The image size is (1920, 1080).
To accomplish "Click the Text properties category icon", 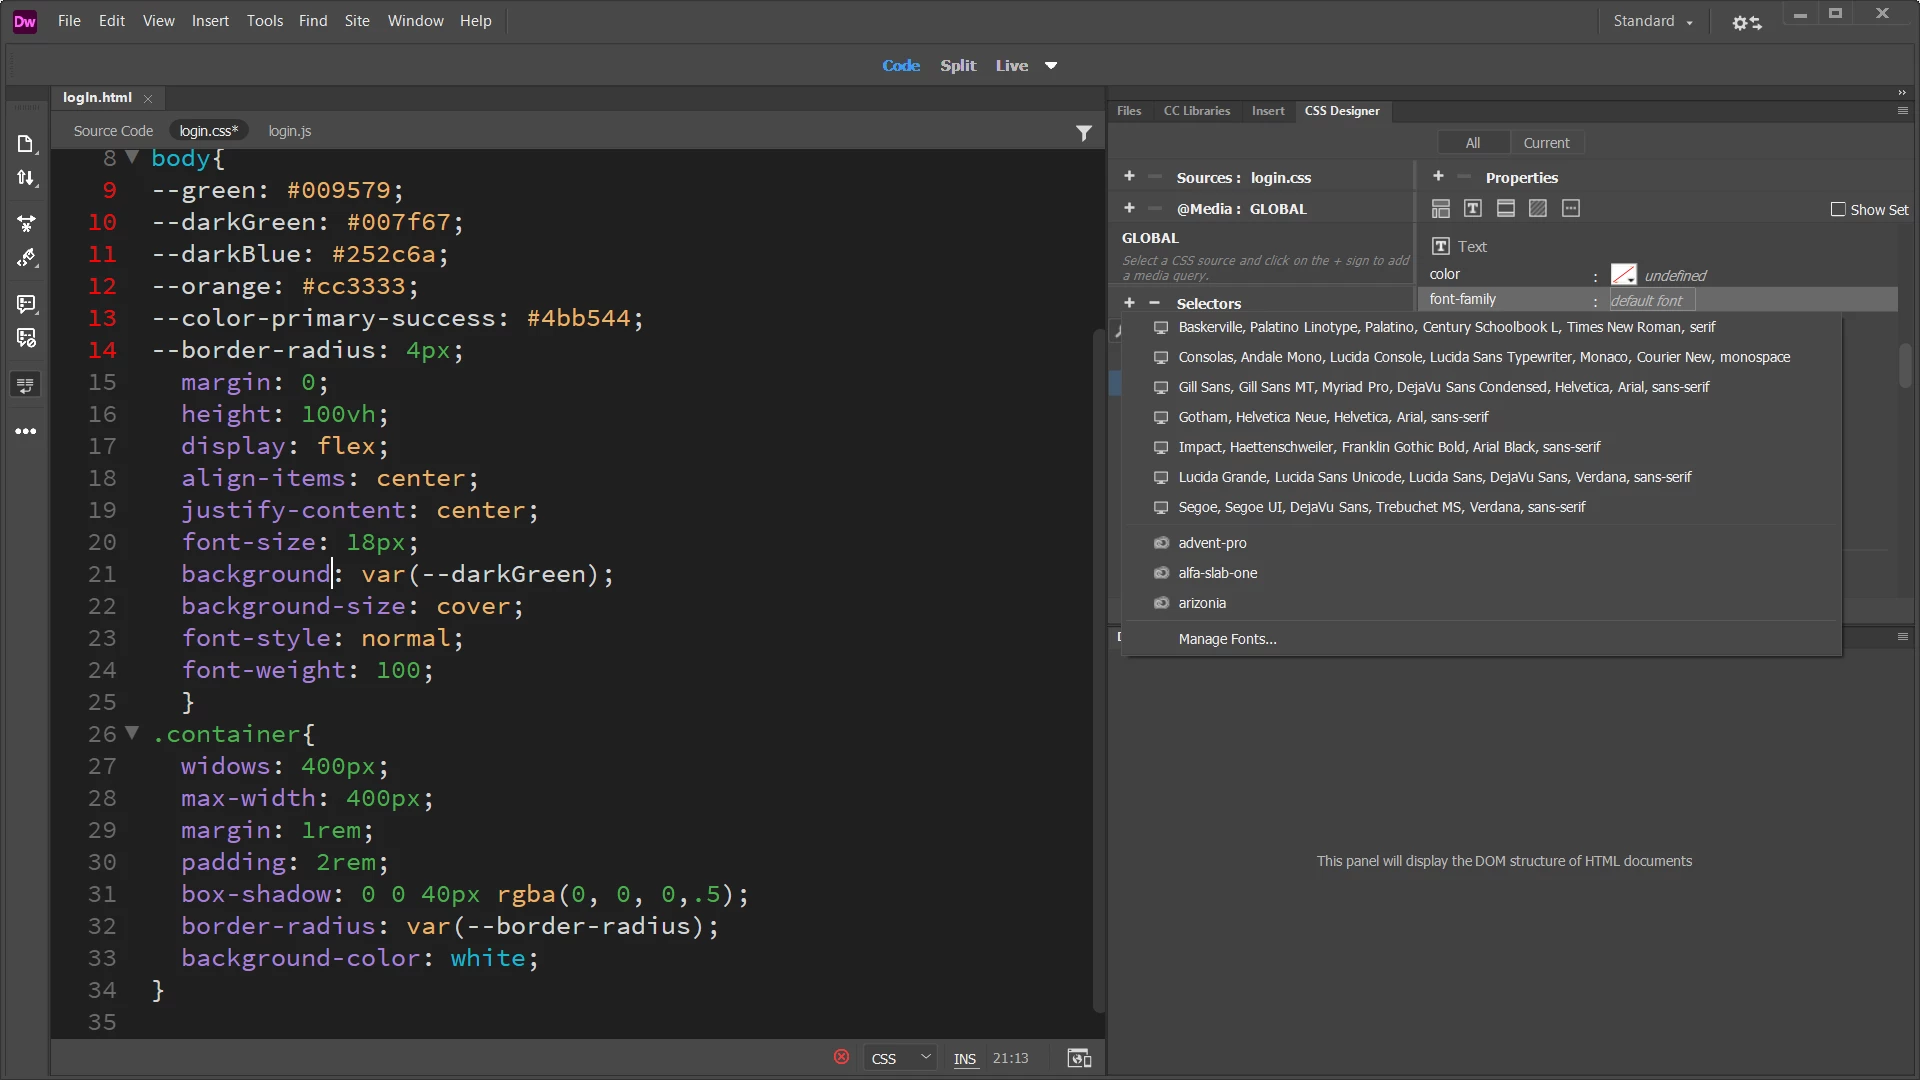I will (x=1472, y=209).
